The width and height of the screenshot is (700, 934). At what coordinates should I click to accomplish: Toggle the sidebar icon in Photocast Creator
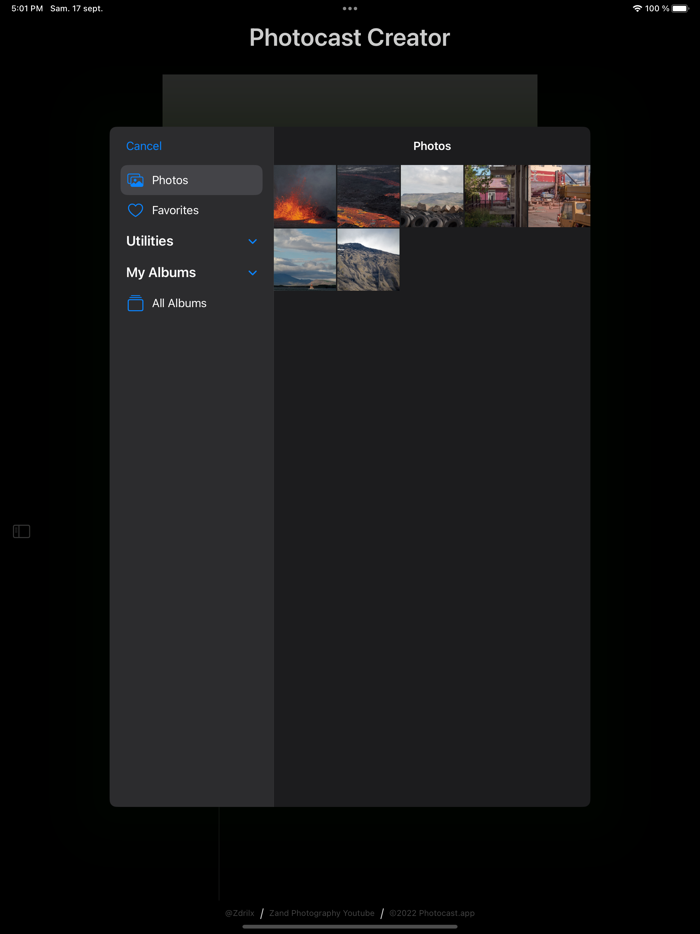click(21, 531)
